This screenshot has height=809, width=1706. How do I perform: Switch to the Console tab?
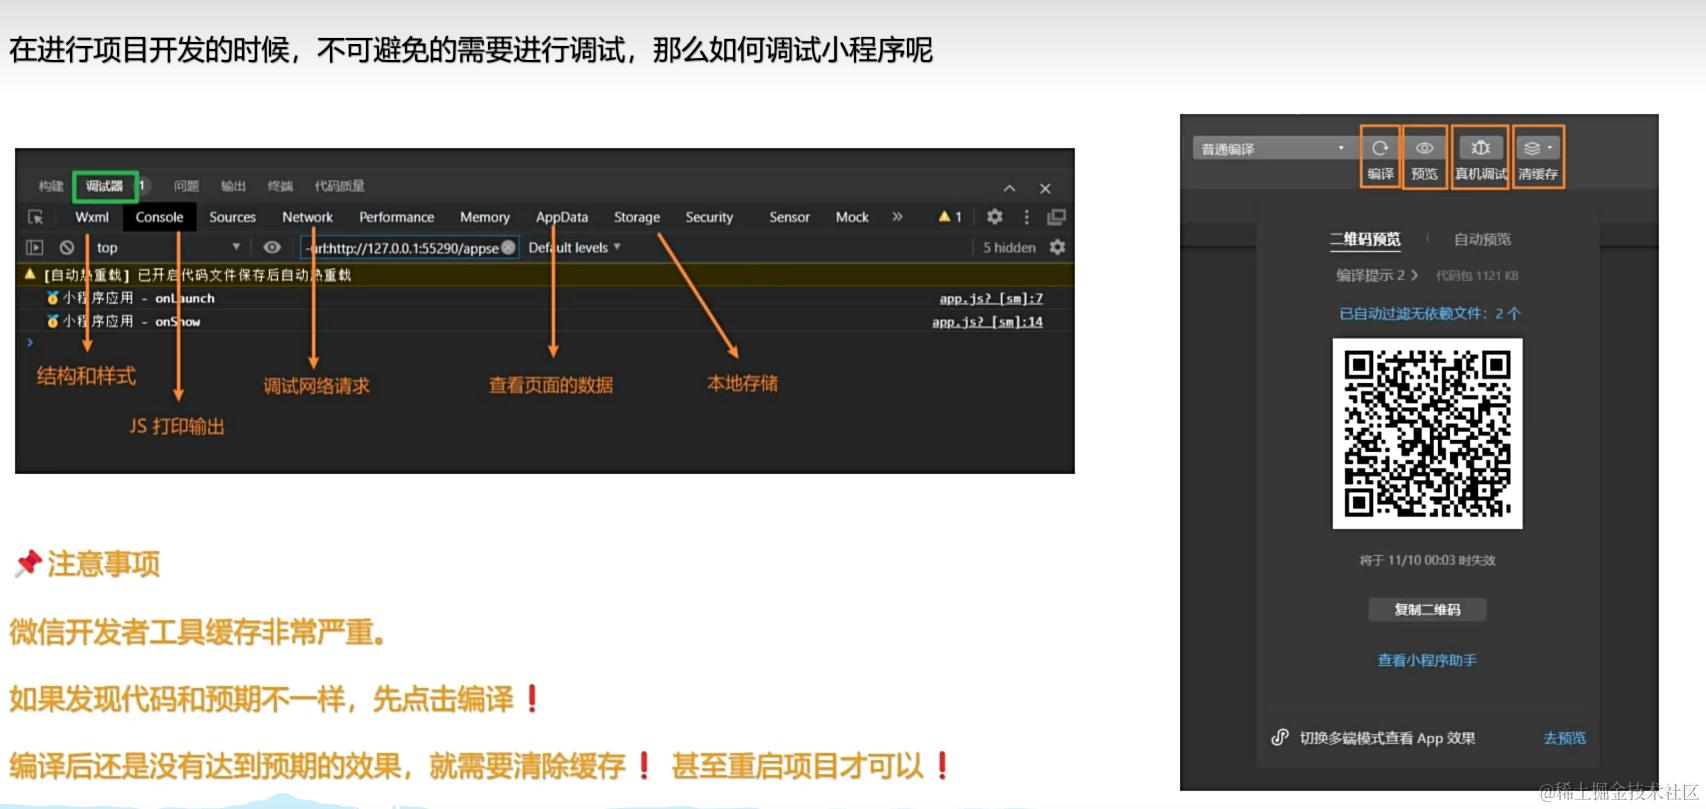click(x=159, y=217)
